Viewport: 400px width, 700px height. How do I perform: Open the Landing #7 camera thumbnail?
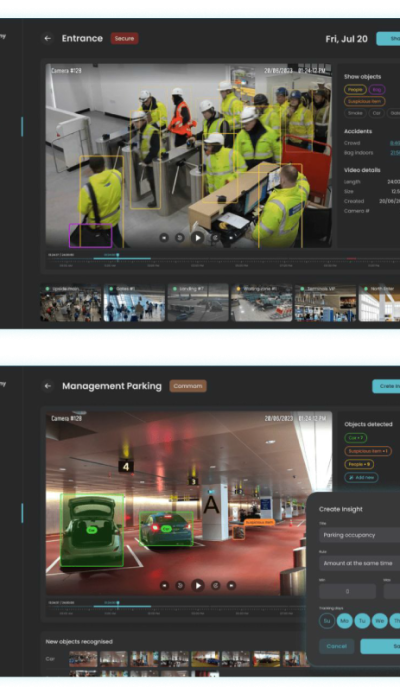(x=198, y=302)
